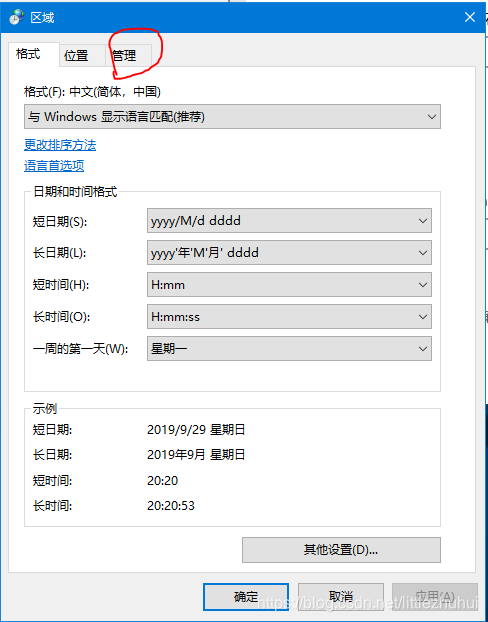Click the 区域 window title text

(42, 18)
